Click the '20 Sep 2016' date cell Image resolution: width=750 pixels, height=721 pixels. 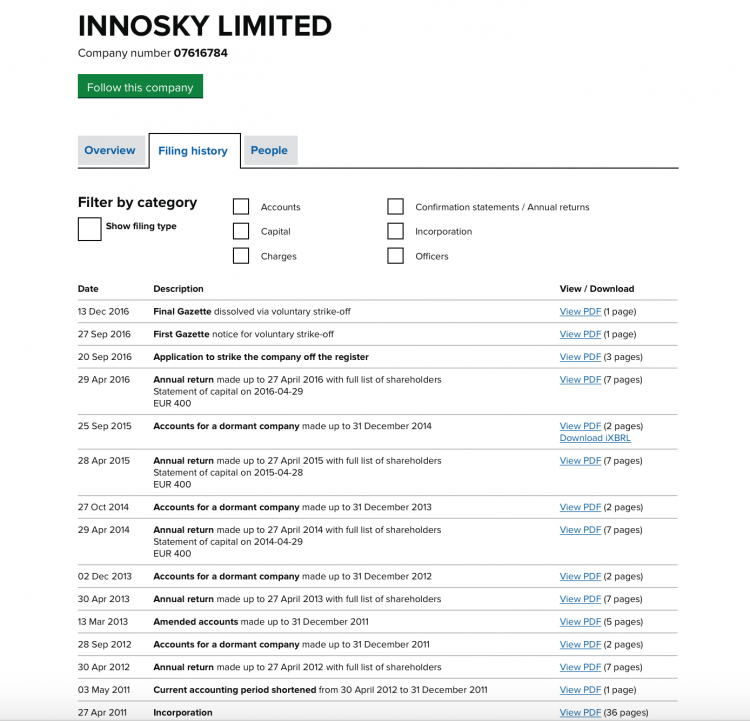[105, 357]
